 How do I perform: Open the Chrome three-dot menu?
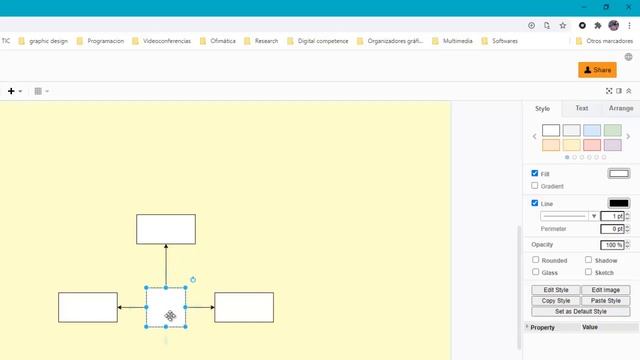[629, 25]
